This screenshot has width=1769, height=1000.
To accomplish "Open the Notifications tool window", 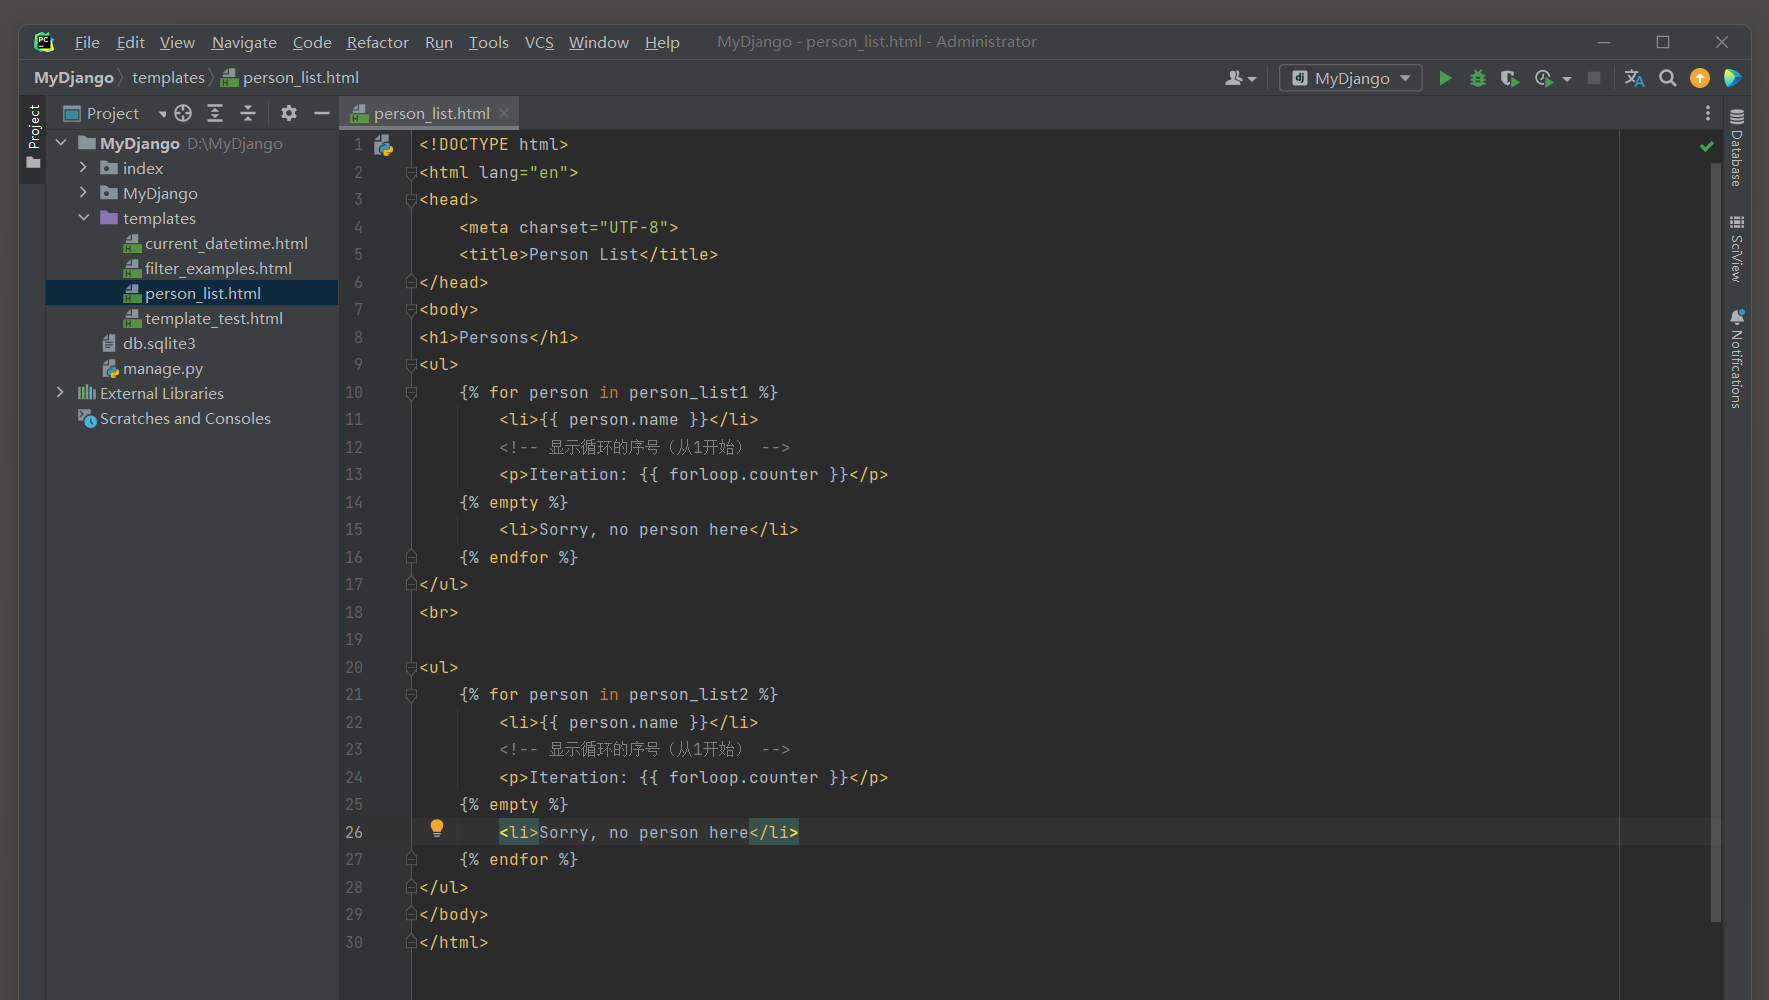I will pyautogui.click(x=1737, y=358).
